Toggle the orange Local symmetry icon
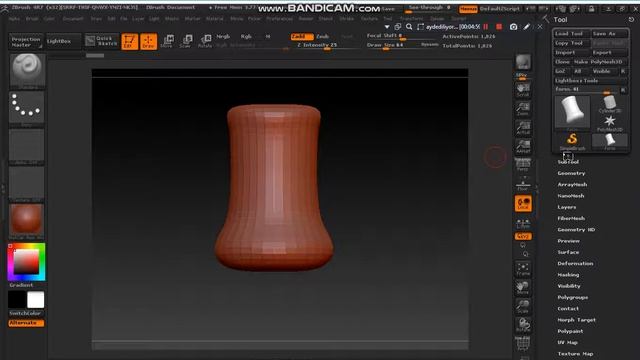The image size is (640, 360). pos(523,203)
